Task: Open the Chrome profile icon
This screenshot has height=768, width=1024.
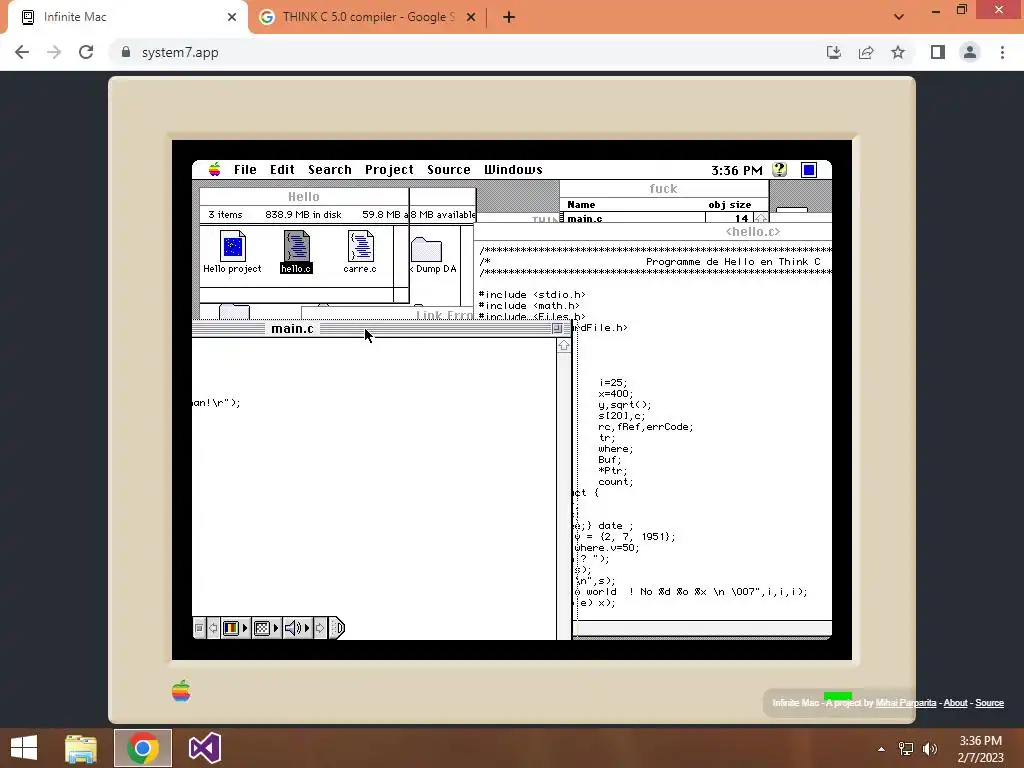Action: click(970, 52)
